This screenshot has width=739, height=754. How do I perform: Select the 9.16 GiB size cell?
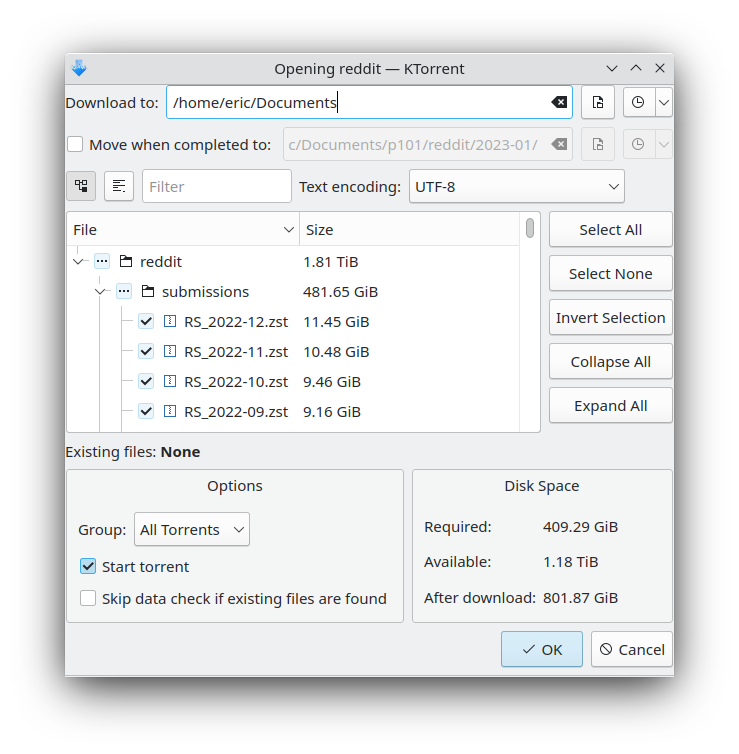pos(332,411)
